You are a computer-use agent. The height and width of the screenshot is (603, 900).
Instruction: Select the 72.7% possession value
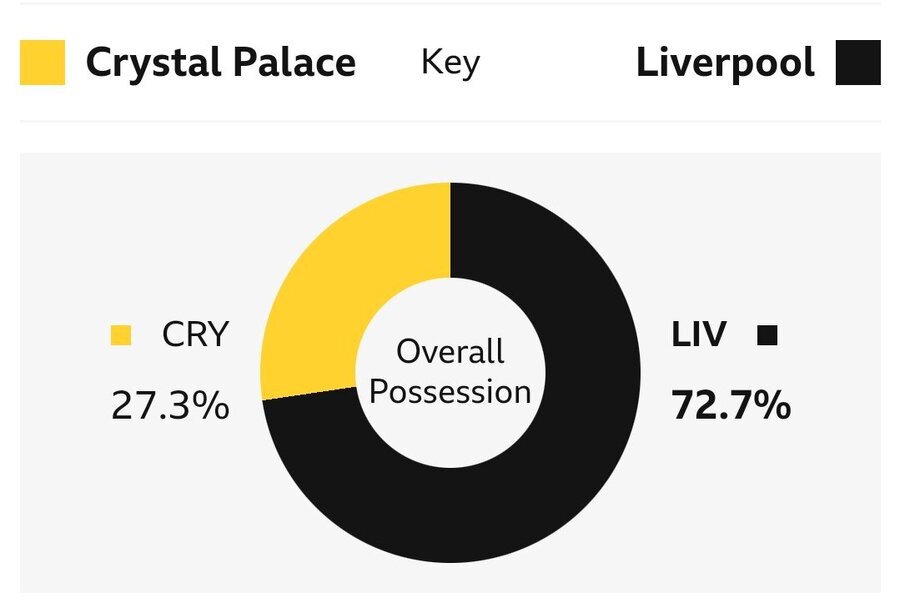pyautogui.click(x=731, y=406)
